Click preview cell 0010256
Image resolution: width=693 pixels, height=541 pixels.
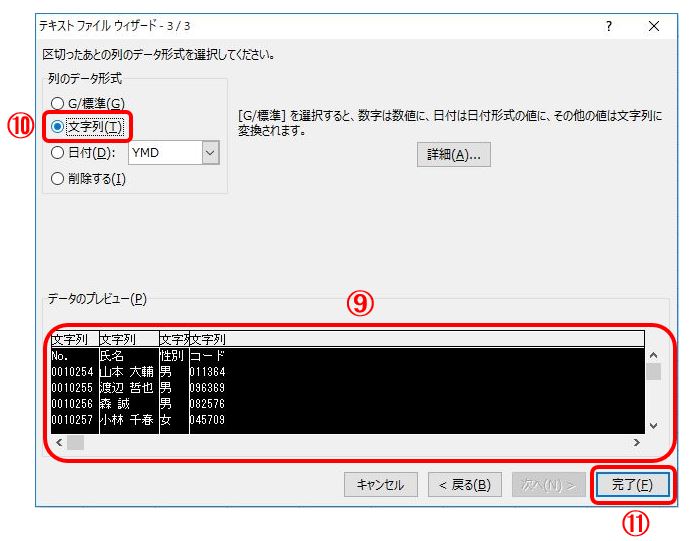[x=72, y=404]
